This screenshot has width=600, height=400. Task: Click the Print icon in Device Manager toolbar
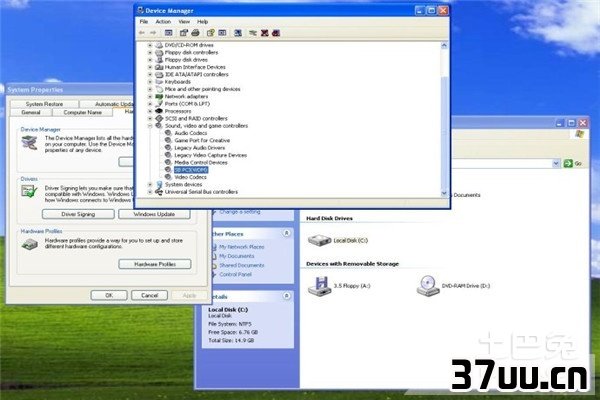196,33
